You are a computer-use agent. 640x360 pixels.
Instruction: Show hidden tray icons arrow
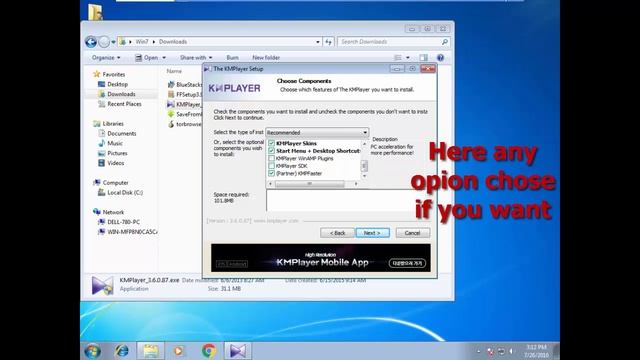[x=479, y=351]
